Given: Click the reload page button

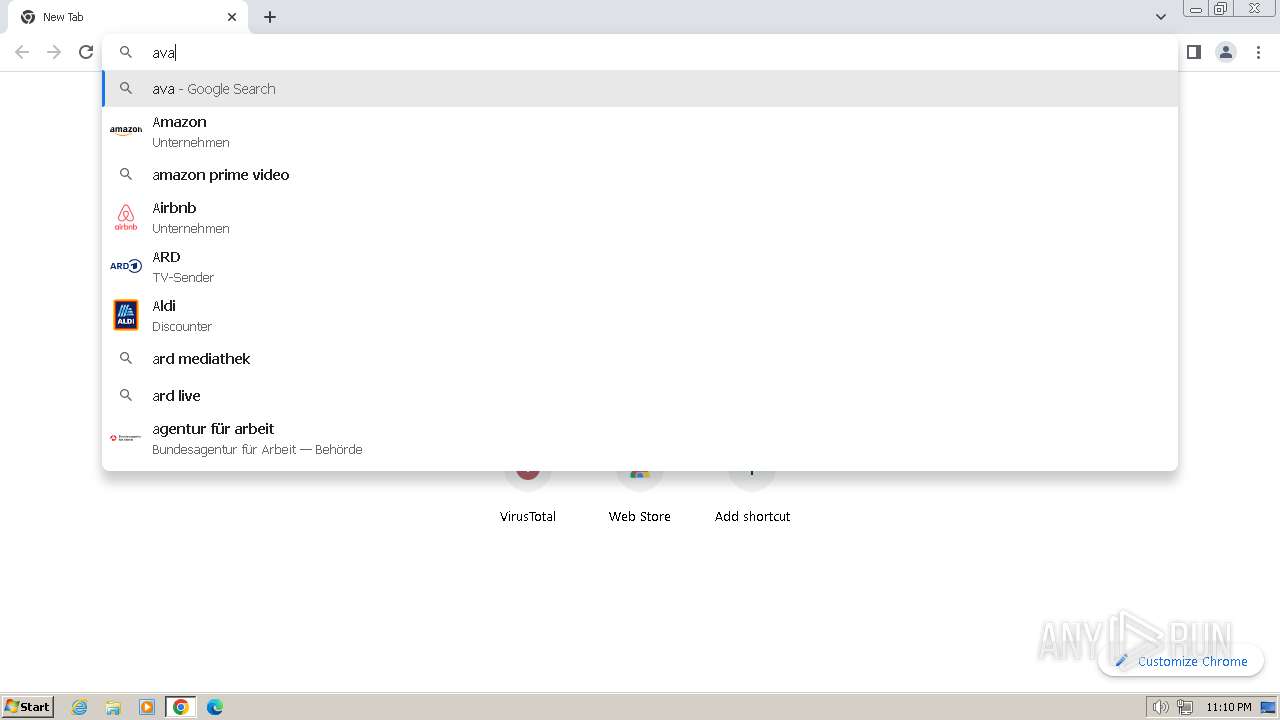Looking at the screenshot, I should click(86, 52).
